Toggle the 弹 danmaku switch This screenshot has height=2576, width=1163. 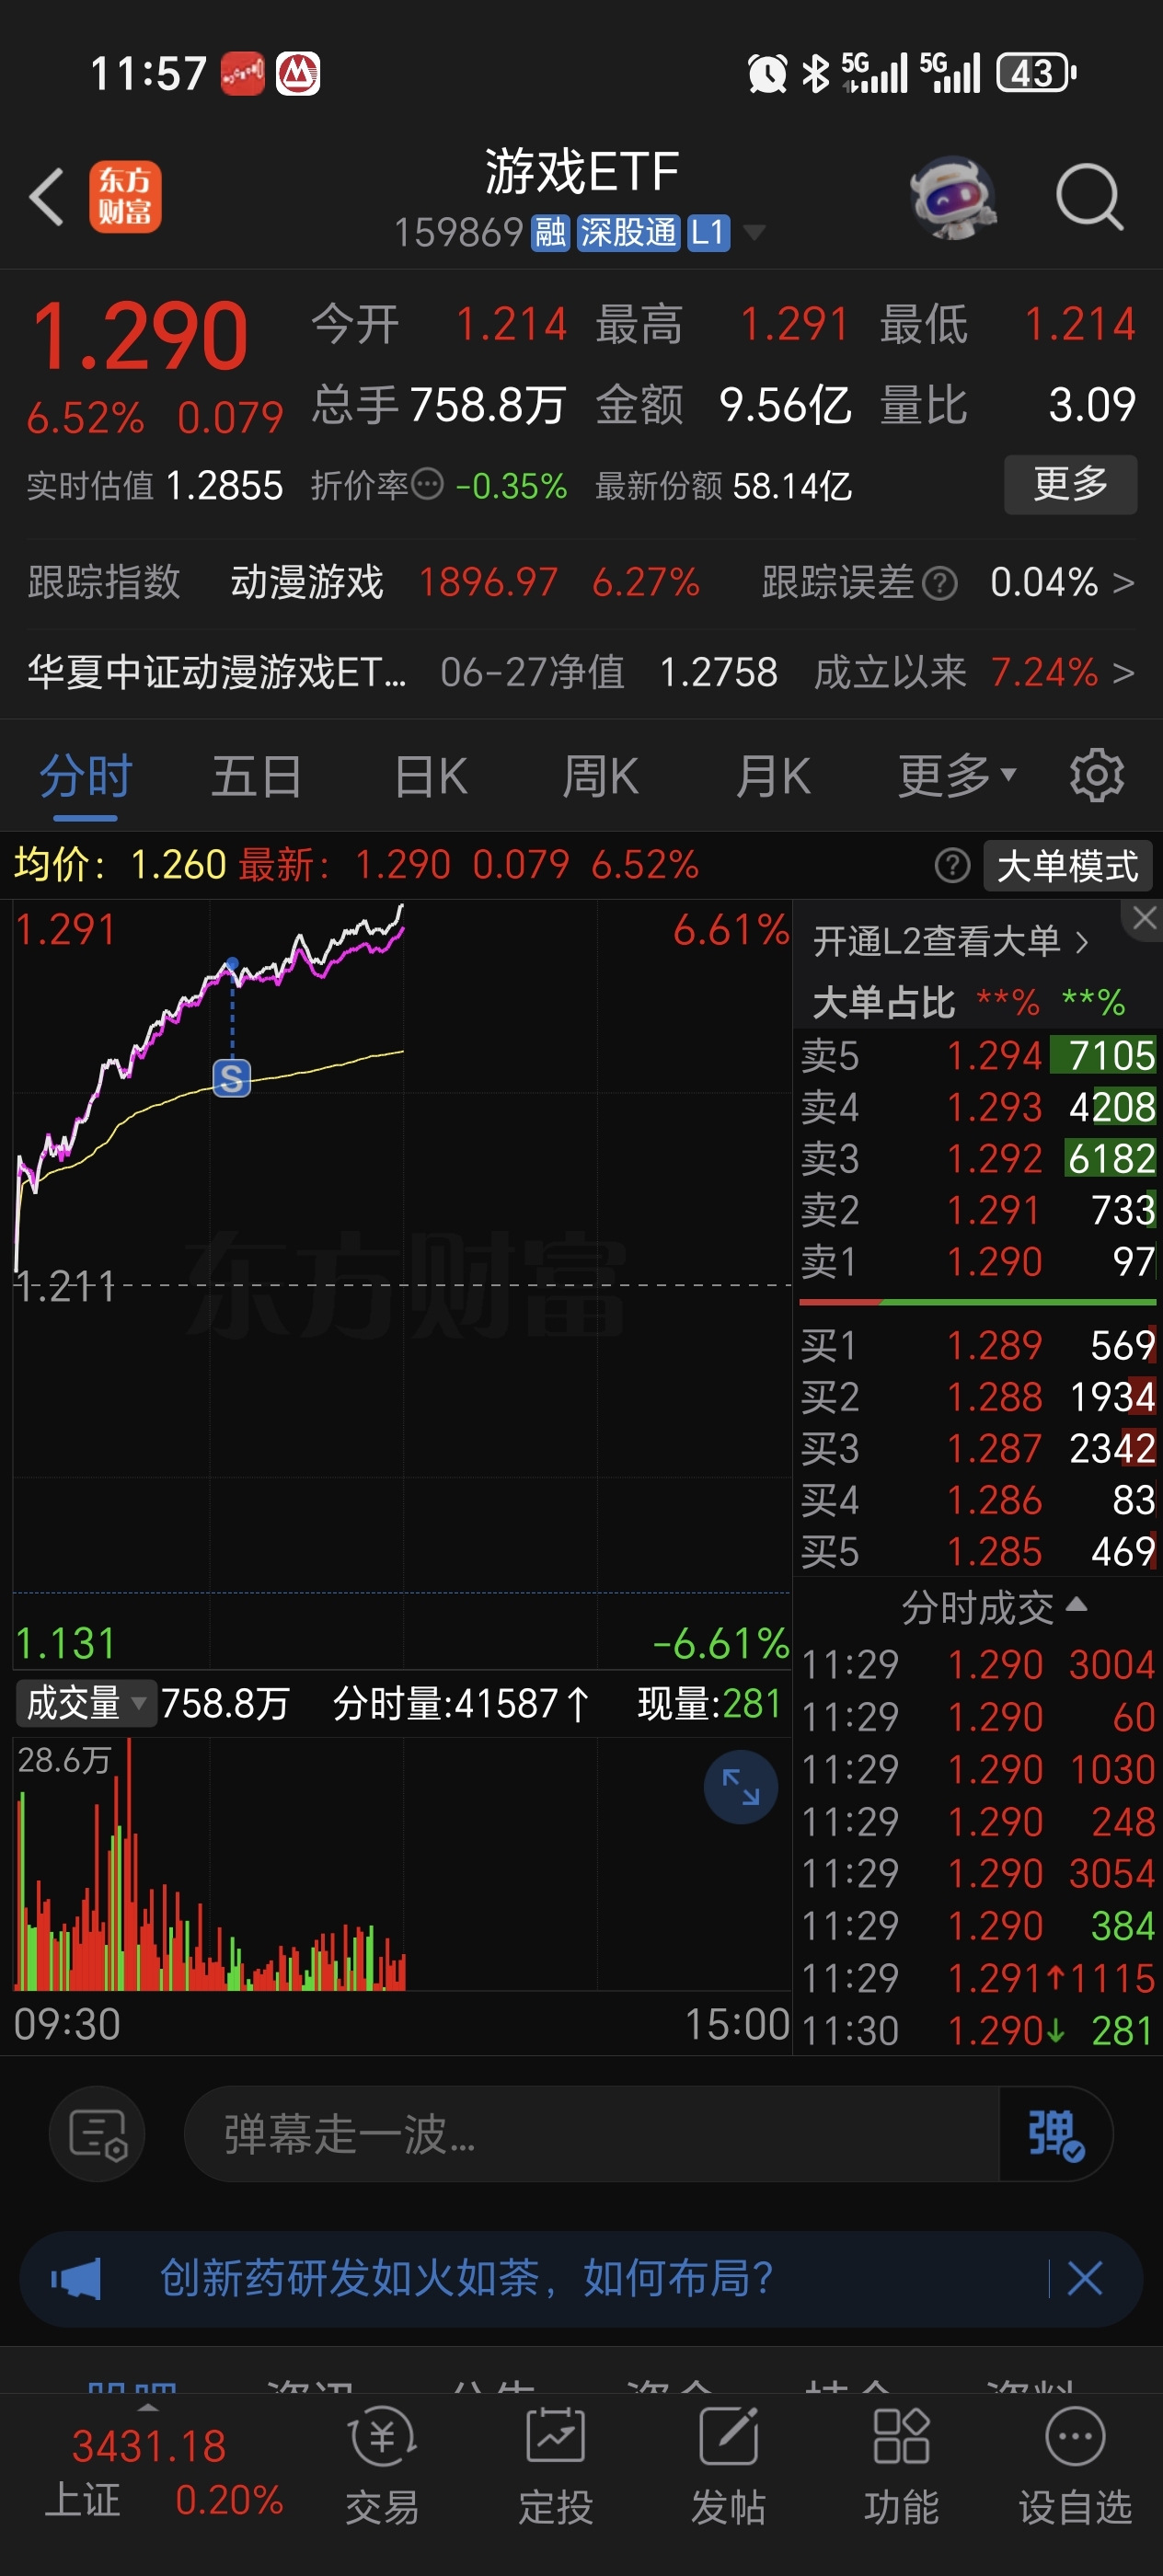tap(1056, 2134)
